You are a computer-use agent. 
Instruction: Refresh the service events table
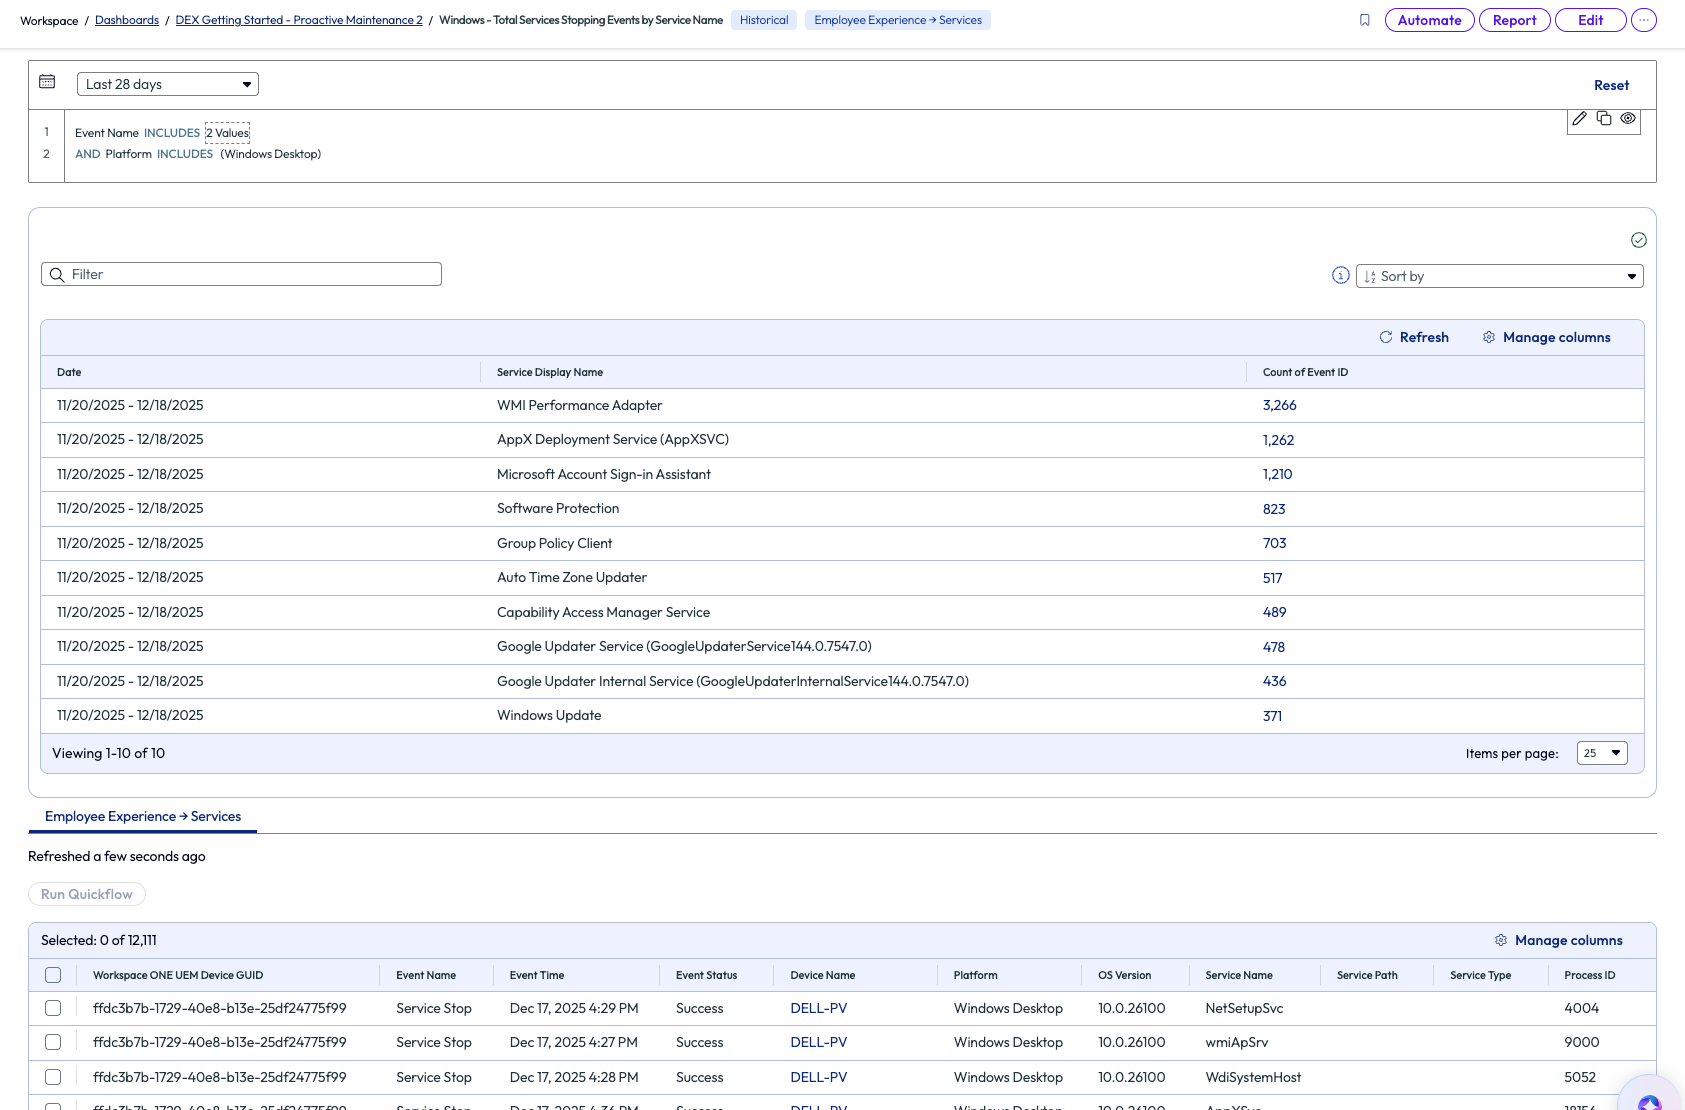point(1414,337)
